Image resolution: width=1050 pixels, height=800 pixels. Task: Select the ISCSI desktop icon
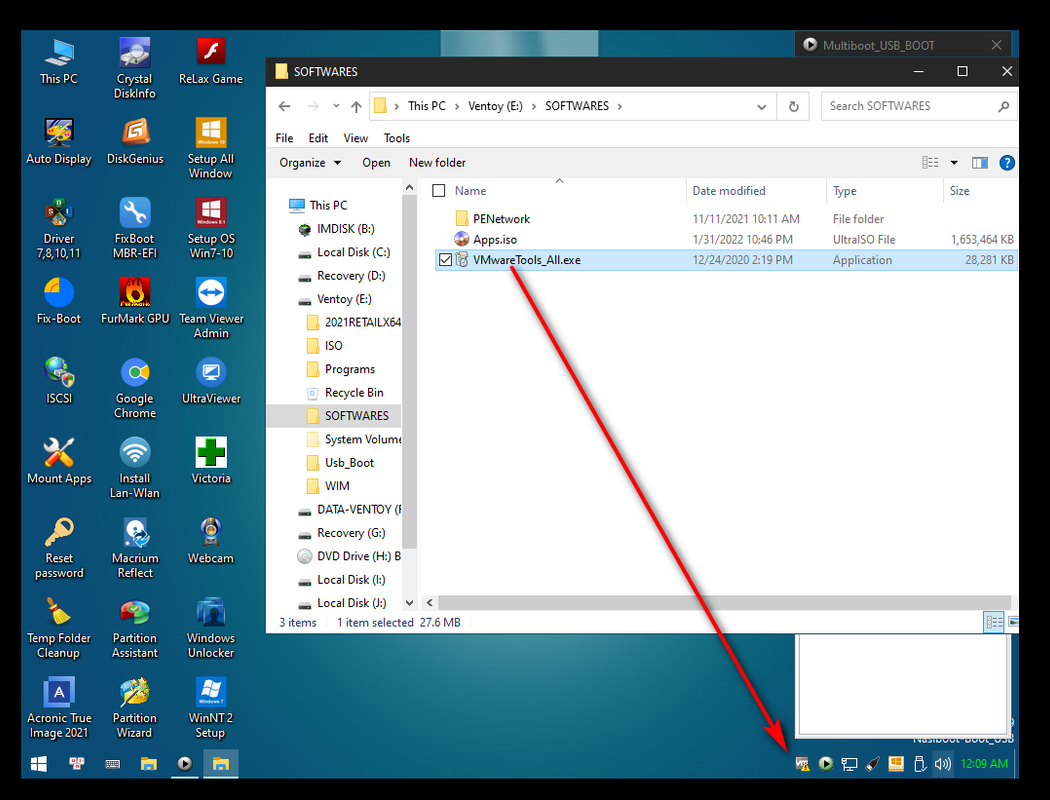(x=59, y=381)
